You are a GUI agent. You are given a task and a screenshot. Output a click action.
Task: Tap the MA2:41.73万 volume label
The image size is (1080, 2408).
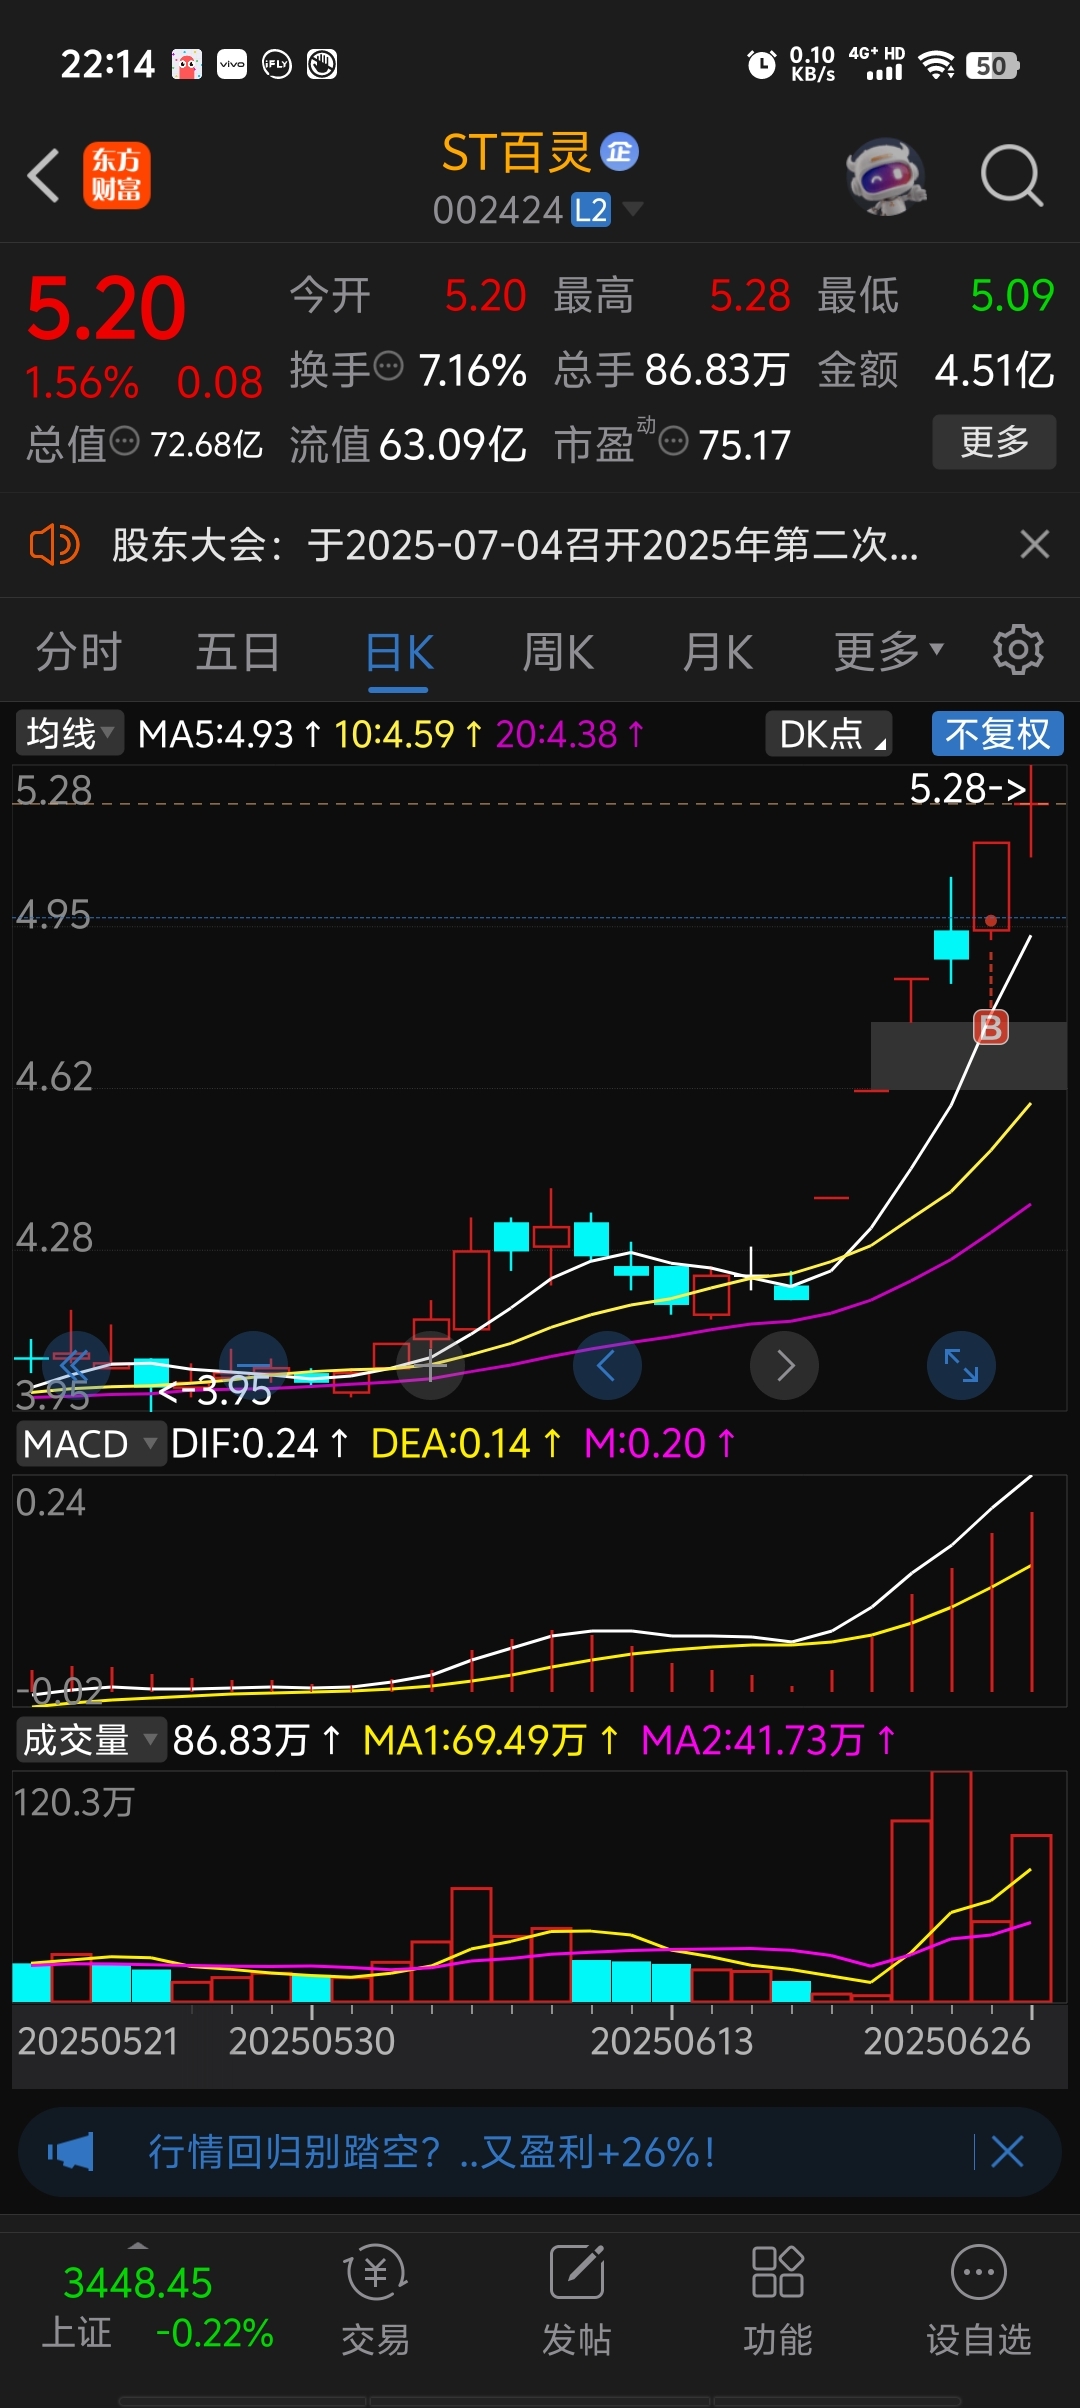pos(768,1740)
